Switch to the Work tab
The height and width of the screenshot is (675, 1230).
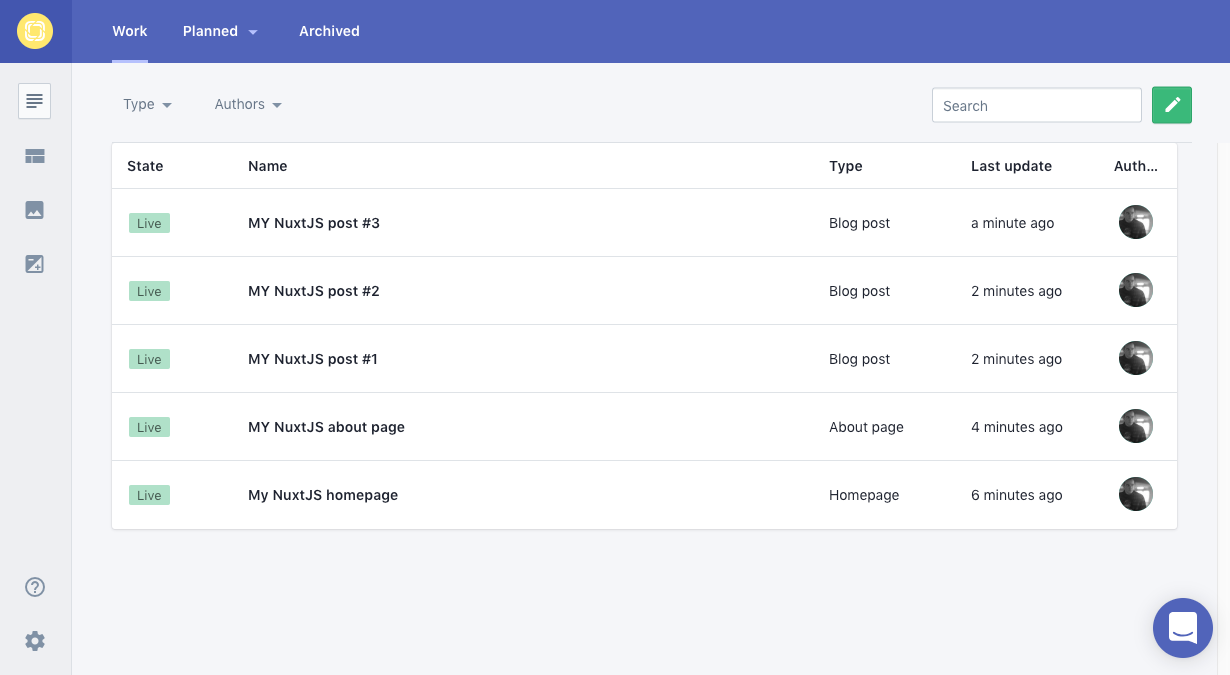[130, 31]
